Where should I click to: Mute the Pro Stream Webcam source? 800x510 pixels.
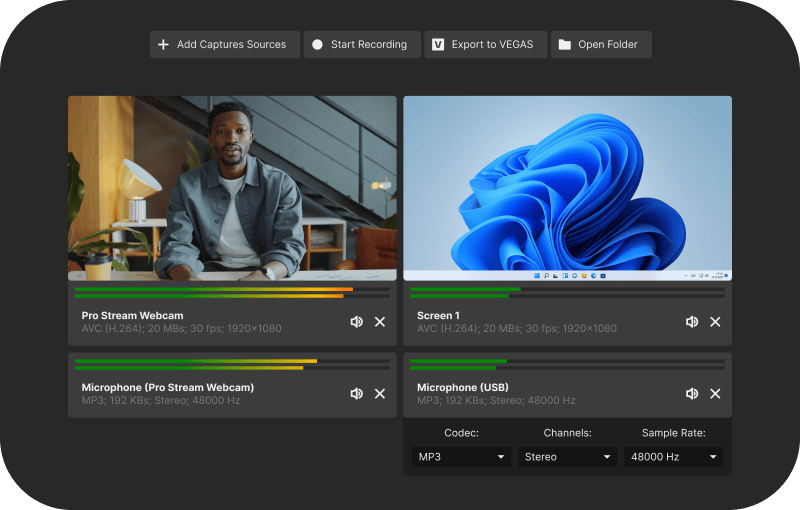[x=356, y=322]
